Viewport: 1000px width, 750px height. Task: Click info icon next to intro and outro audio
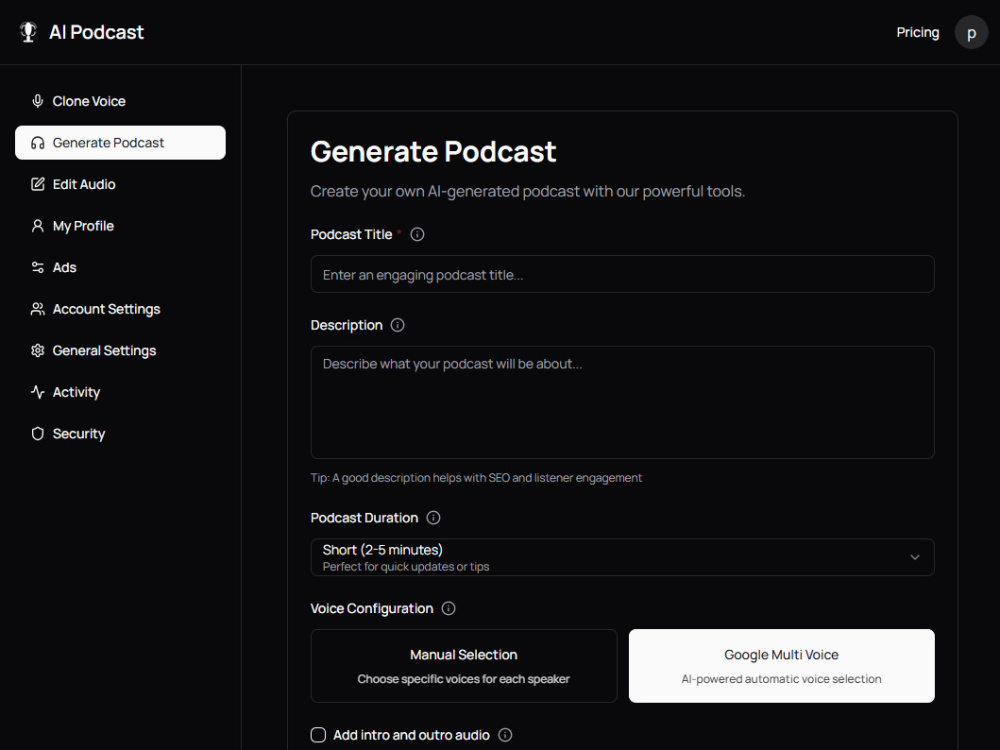[x=505, y=735]
